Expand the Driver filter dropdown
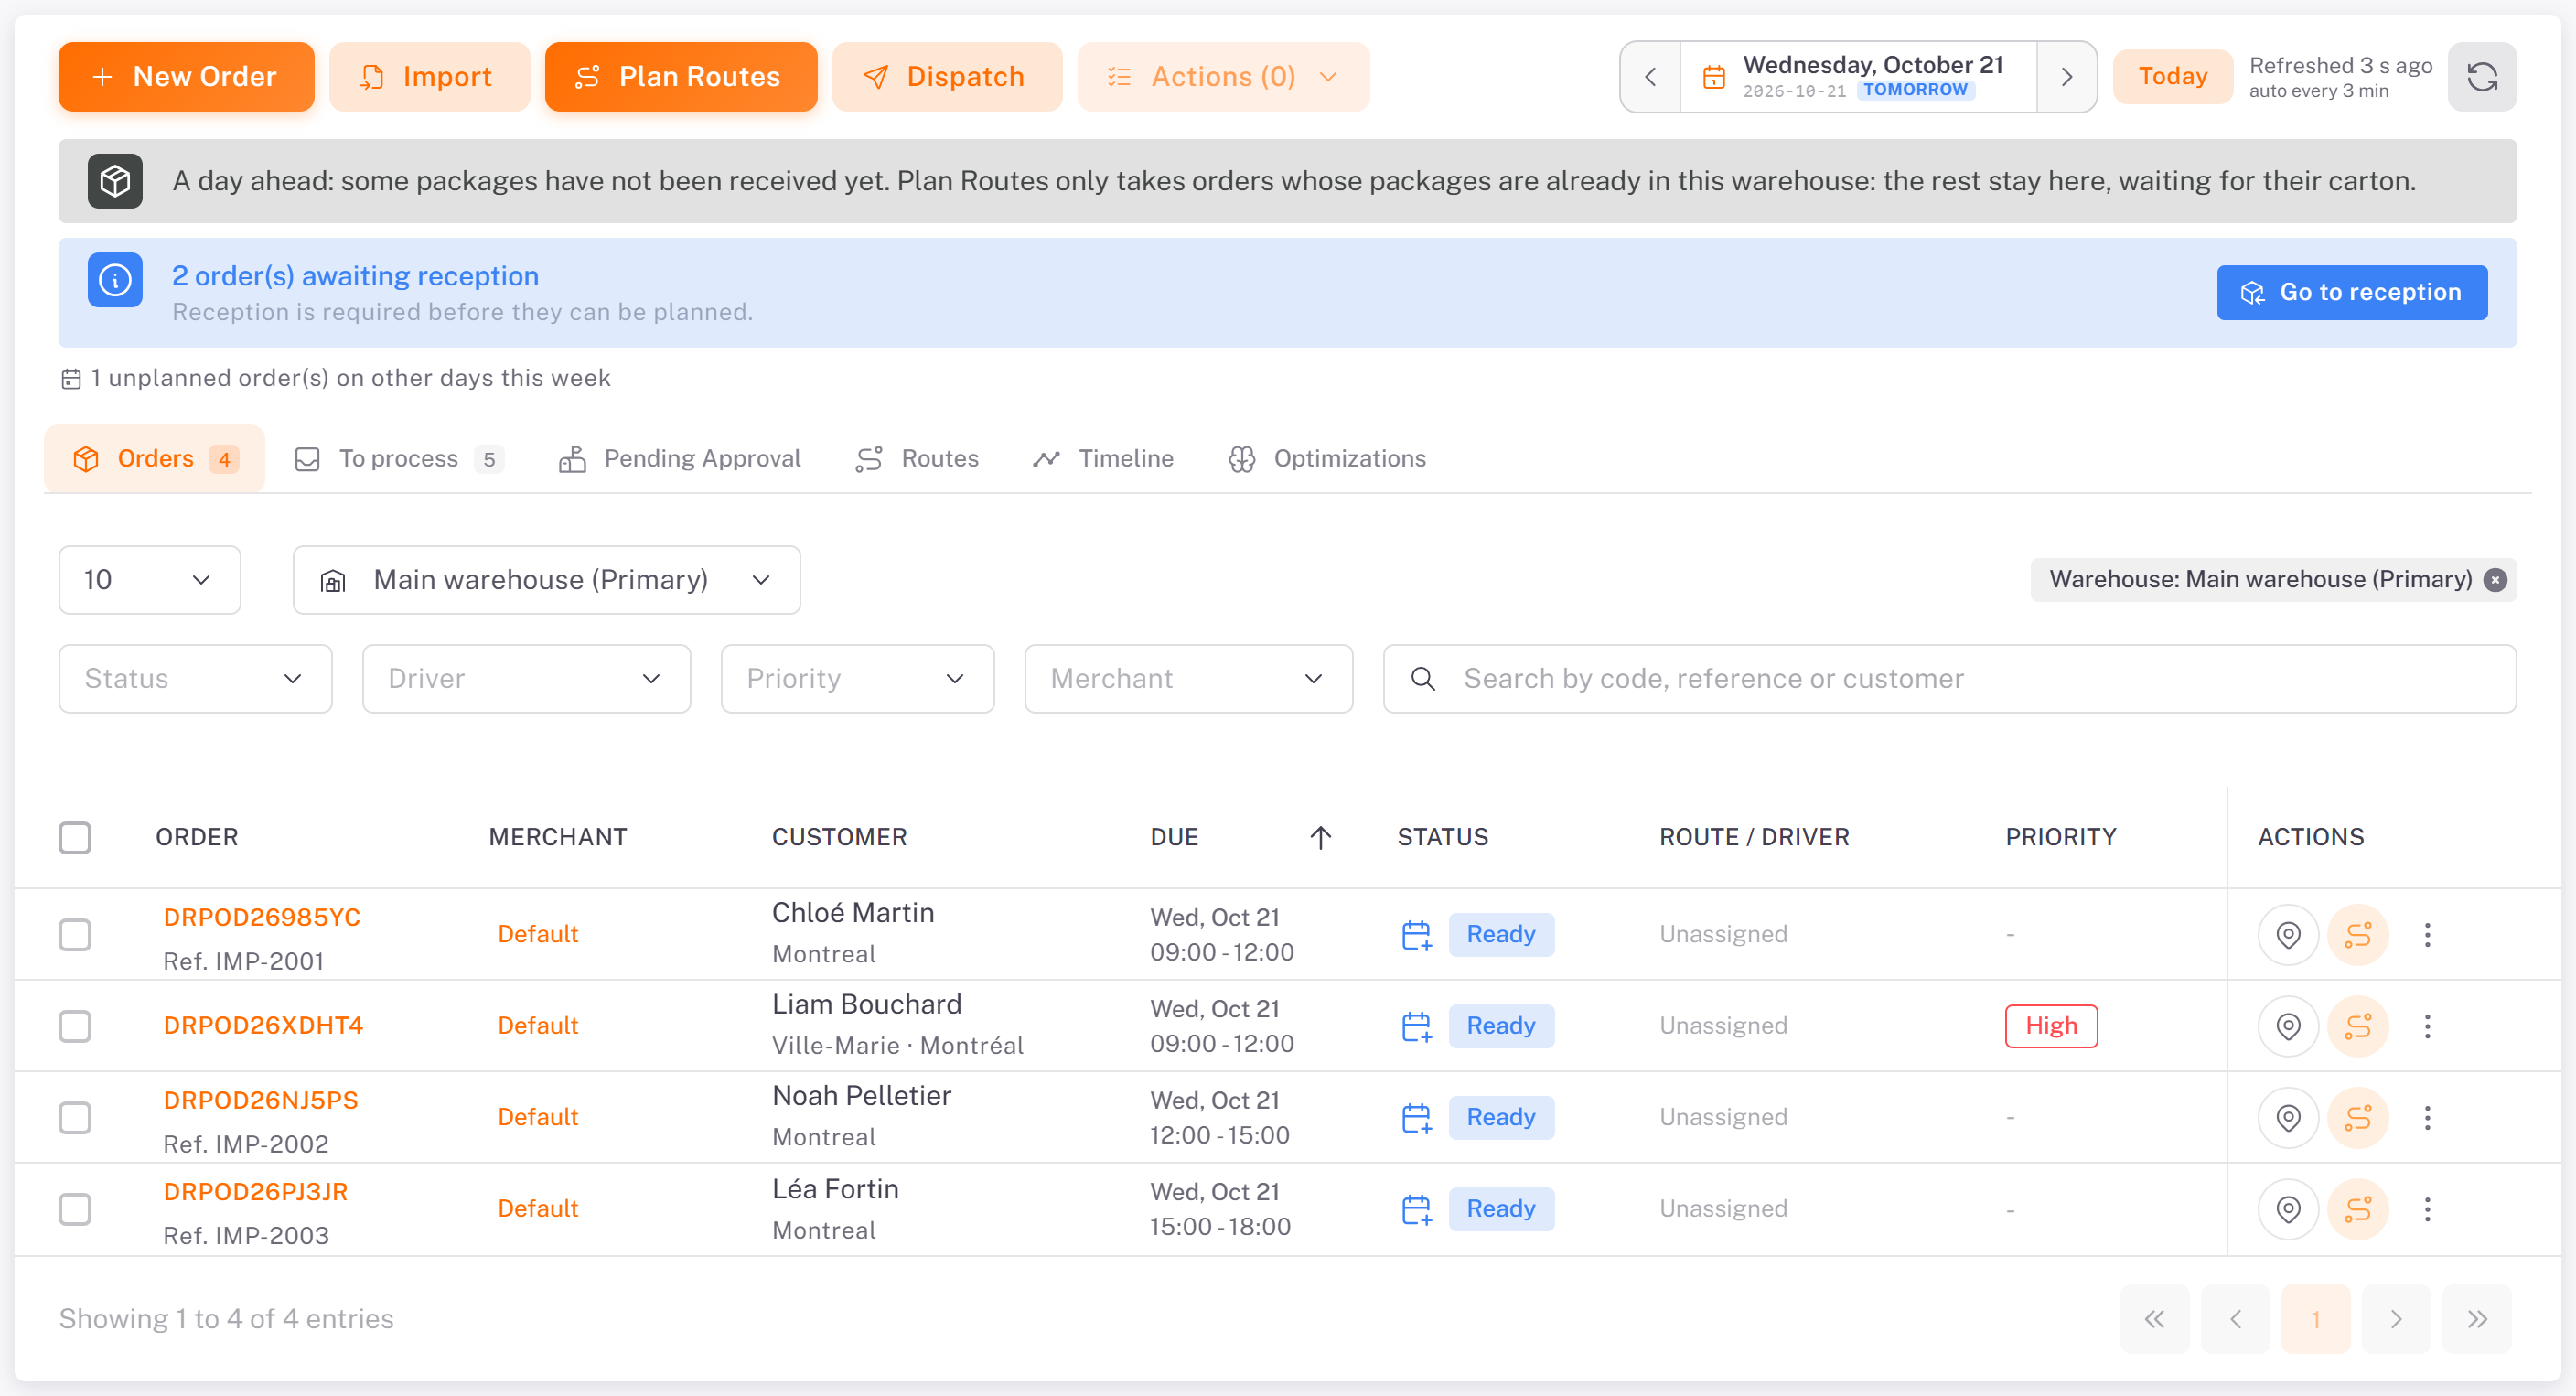 pyautogui.click(x=526, y=679)
